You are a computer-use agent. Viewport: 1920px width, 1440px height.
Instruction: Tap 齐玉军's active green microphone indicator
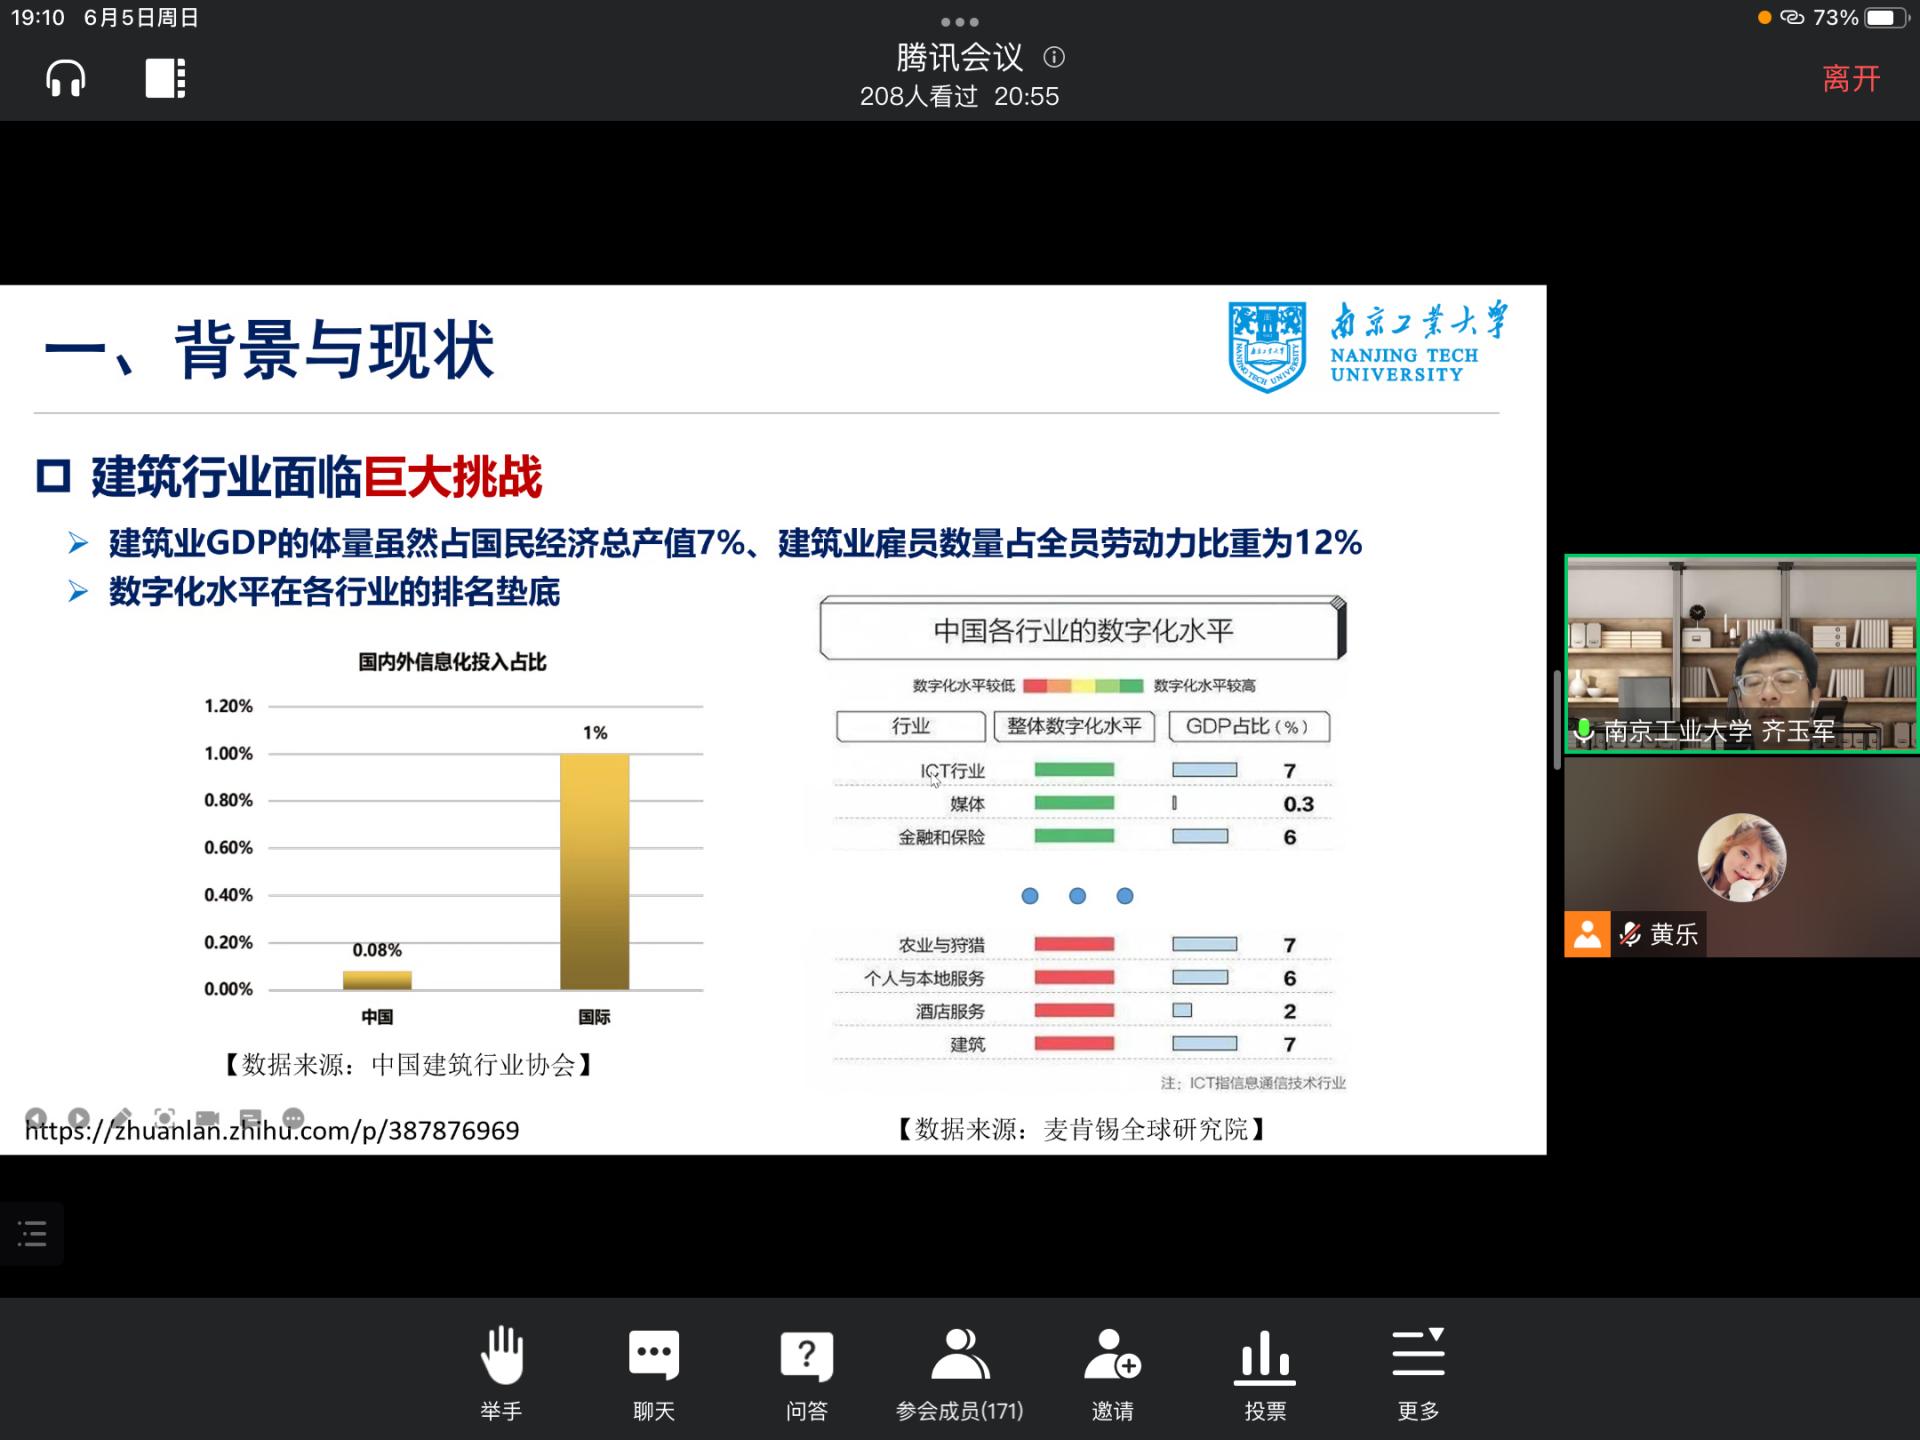(x=1583, y=731)
